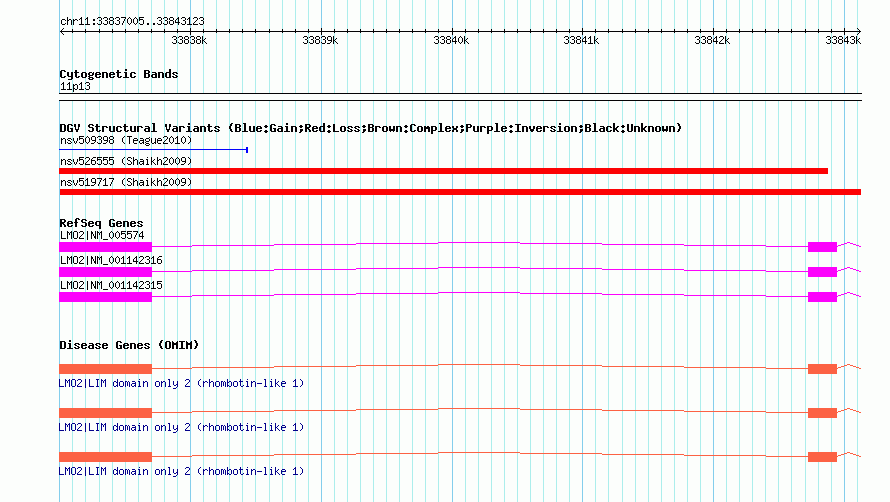Click the right orange exon of second OMIM gene
This screenshot has height=502, width=890.
click(822, 412)
